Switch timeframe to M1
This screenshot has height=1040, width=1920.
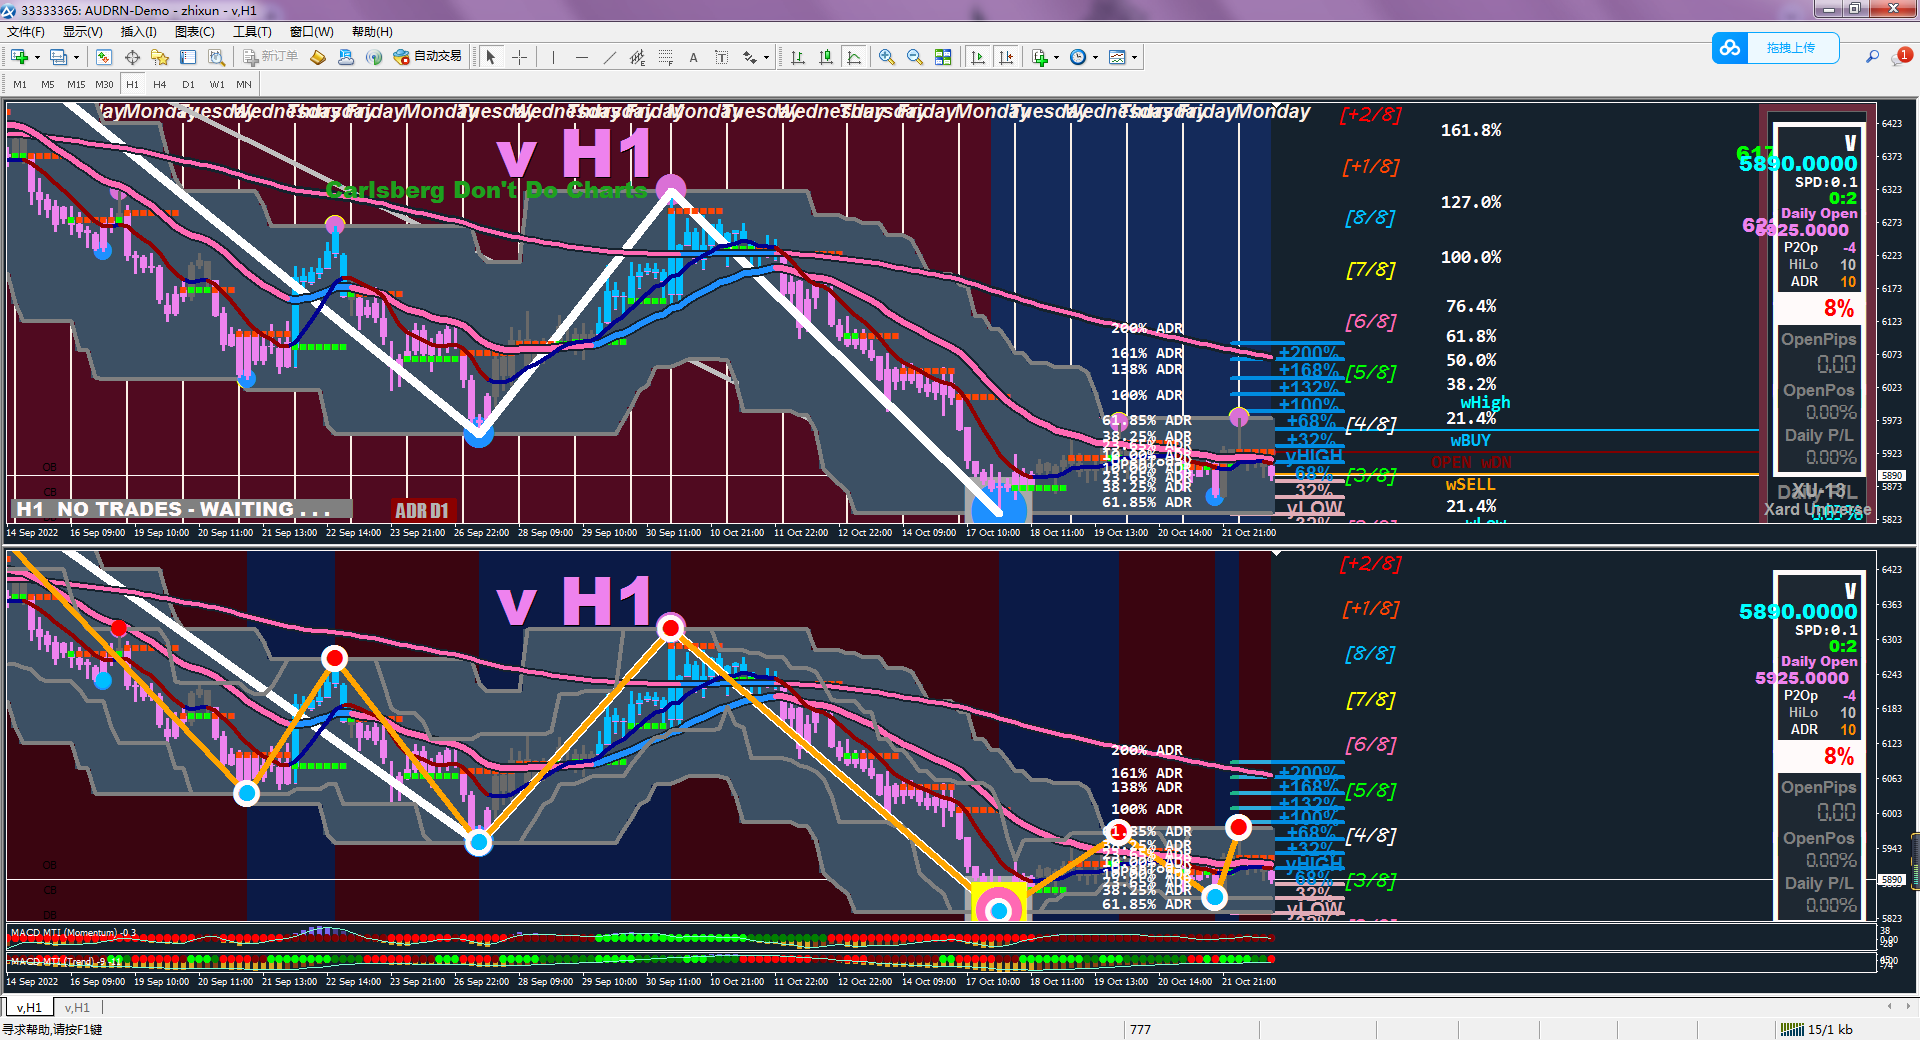pyautogui.click(x=20, y=84)
